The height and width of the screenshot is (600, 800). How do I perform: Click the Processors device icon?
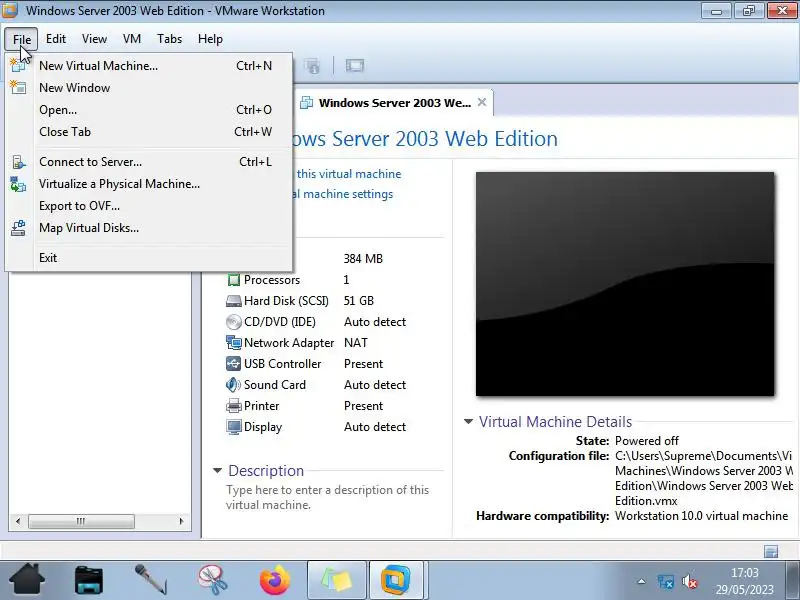pos(234,280)
